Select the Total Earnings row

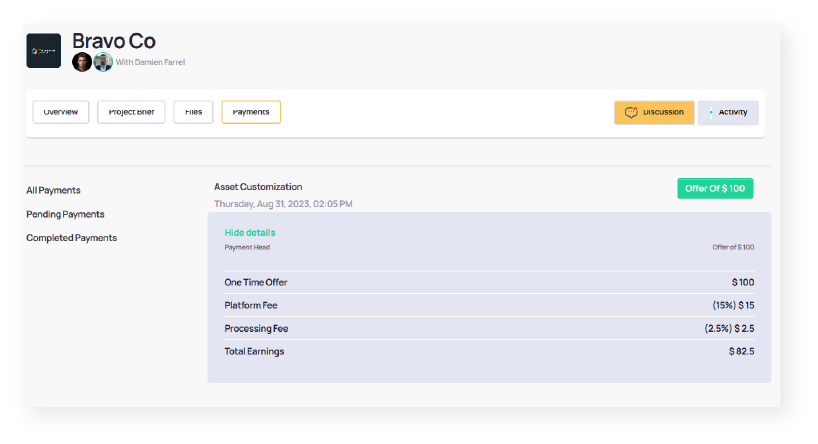click(489, 351)
